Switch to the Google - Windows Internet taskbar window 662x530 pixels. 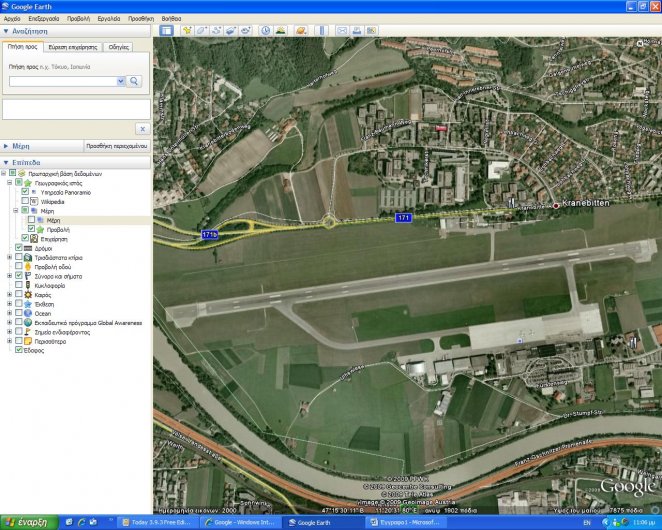pyautogui.click(x=240, y=522)
